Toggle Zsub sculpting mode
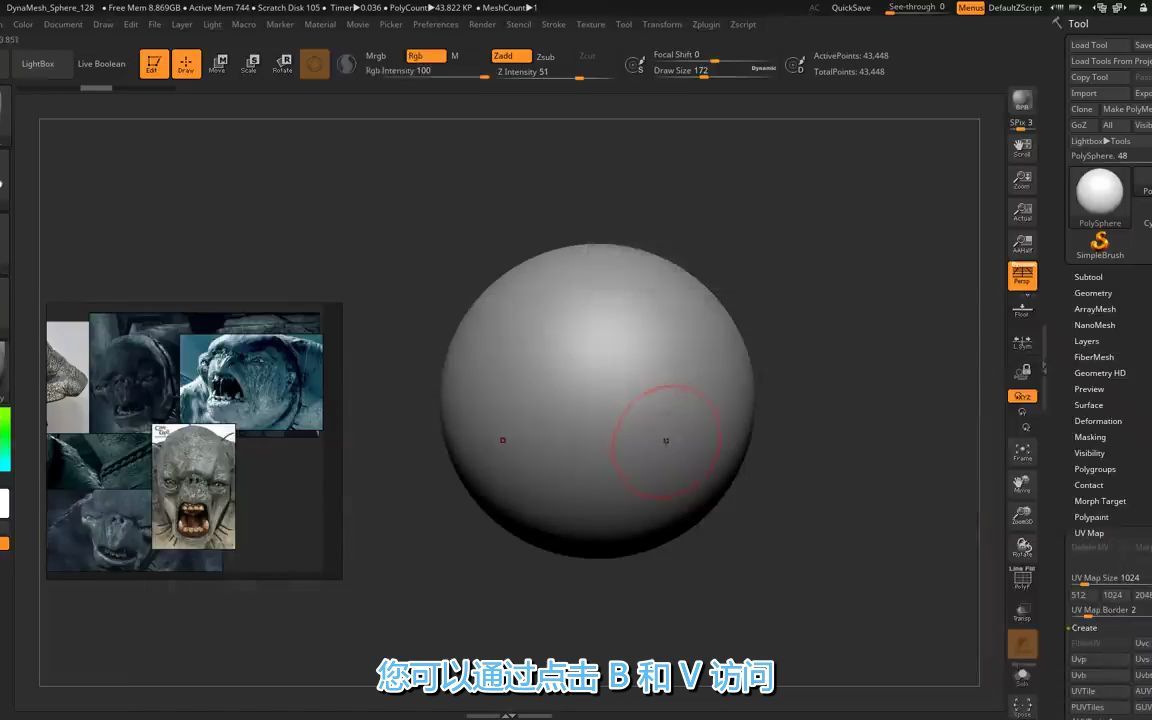The height and width of the screenshot is (720, 1152). pos(545,56)
